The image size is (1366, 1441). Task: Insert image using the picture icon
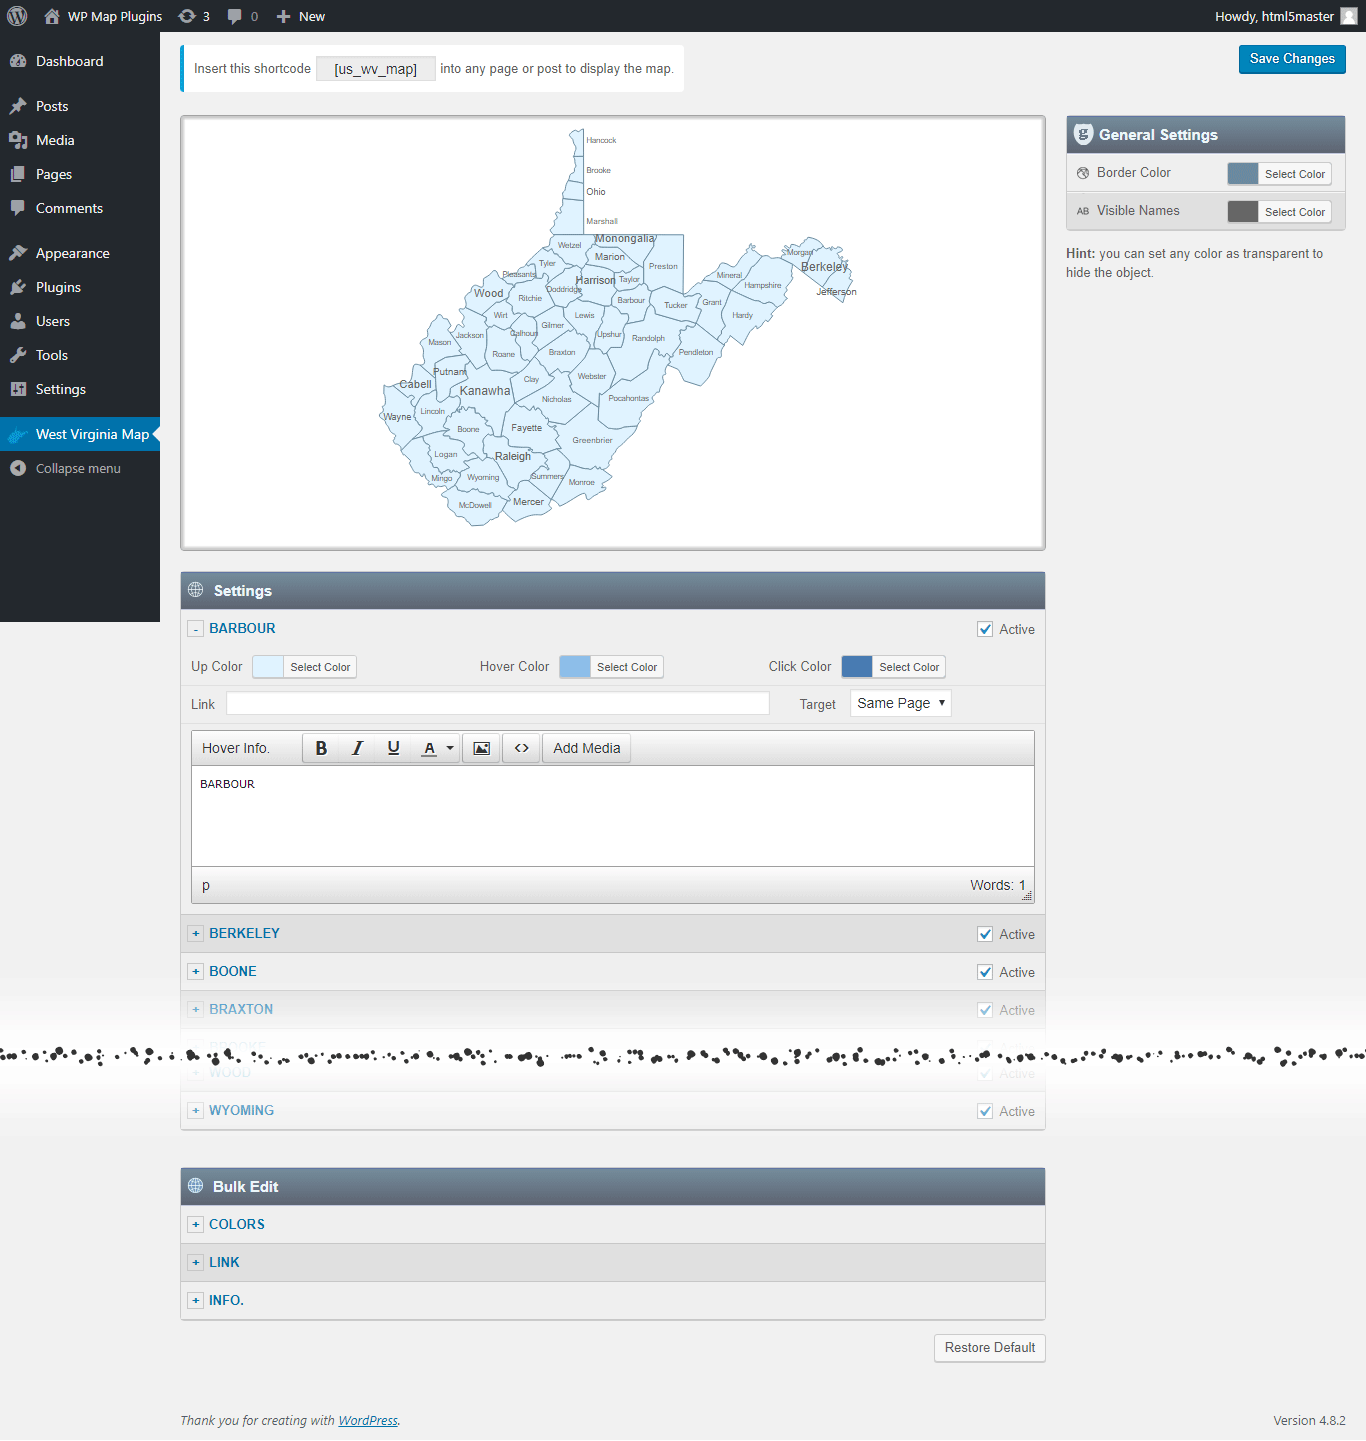pyautogui.click(x=481, y=748)
